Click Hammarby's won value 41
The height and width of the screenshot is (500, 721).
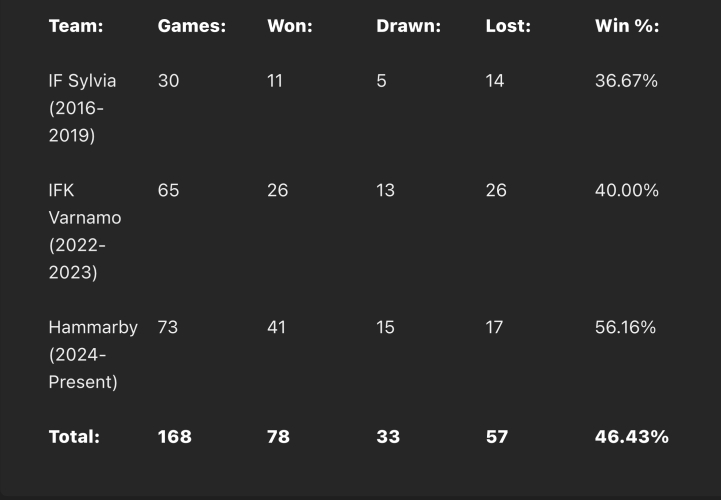point(277,327)
